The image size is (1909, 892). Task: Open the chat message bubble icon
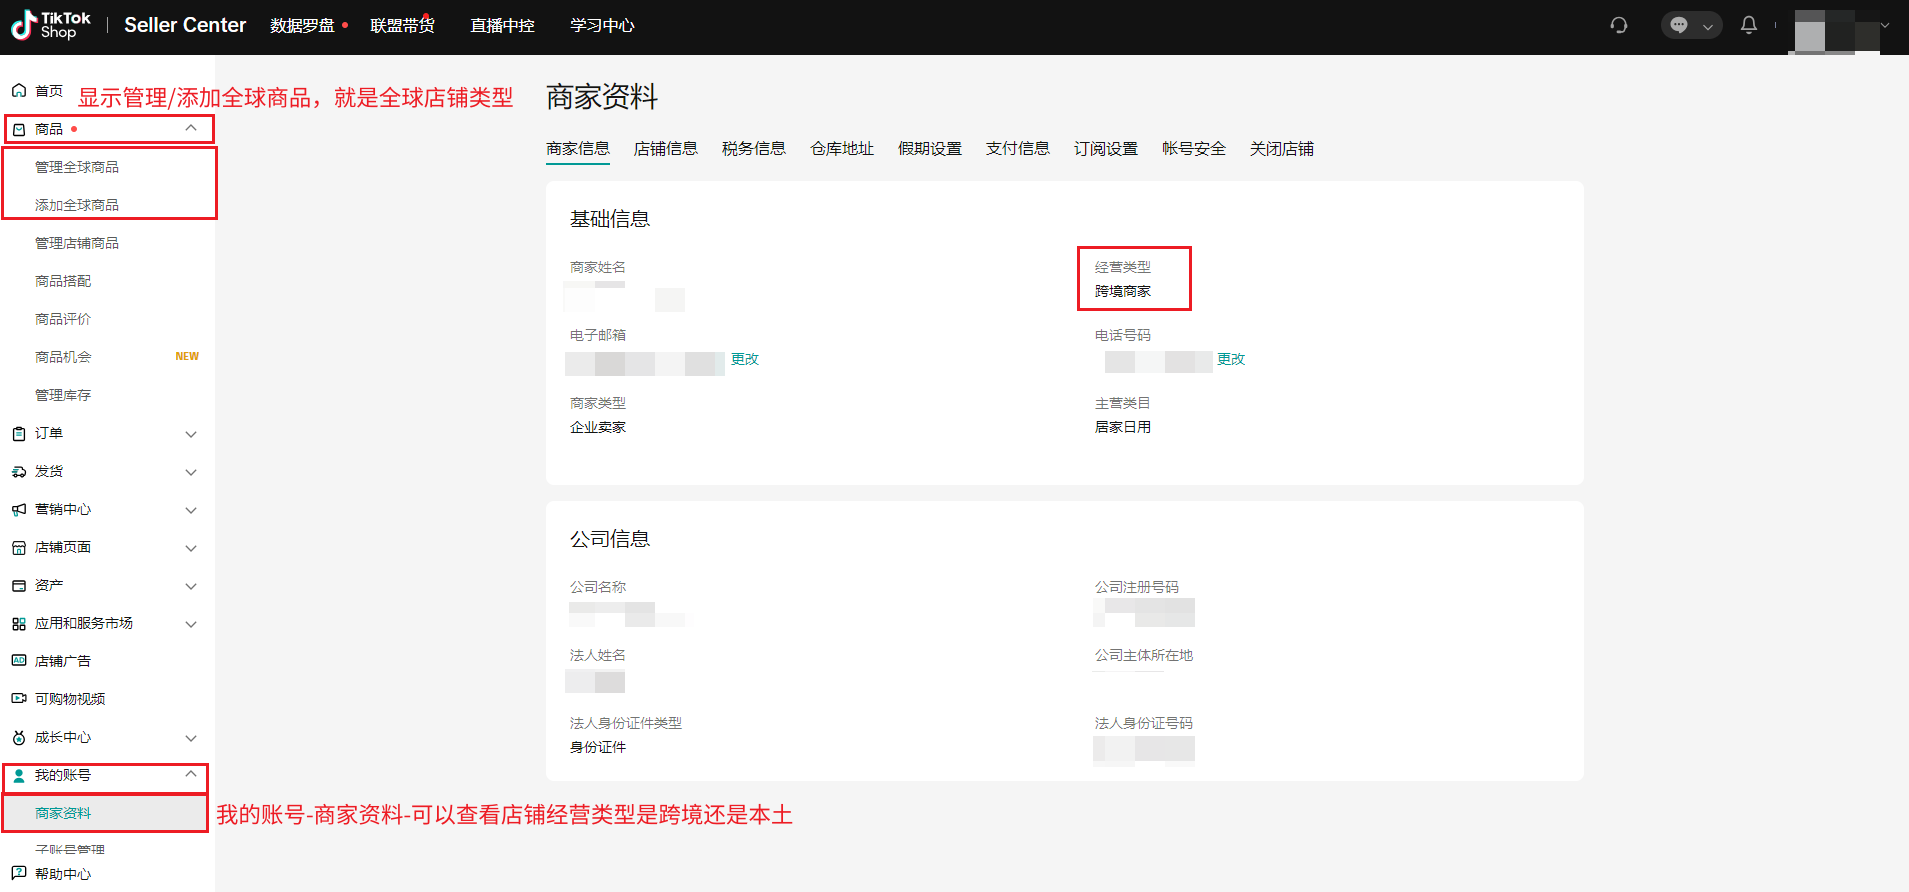[1680, 25]
